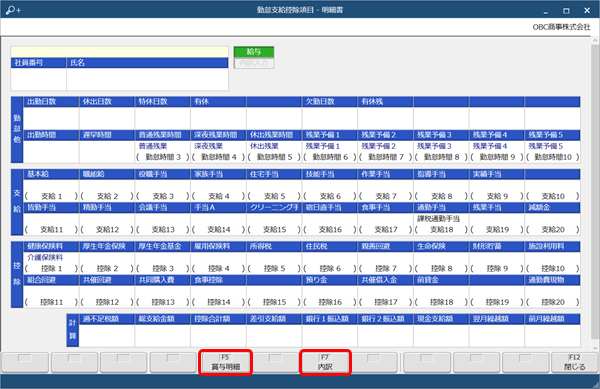The image size is (600, 389).
Task: Click the 役職手当 header
Action: tap(163, 174)
